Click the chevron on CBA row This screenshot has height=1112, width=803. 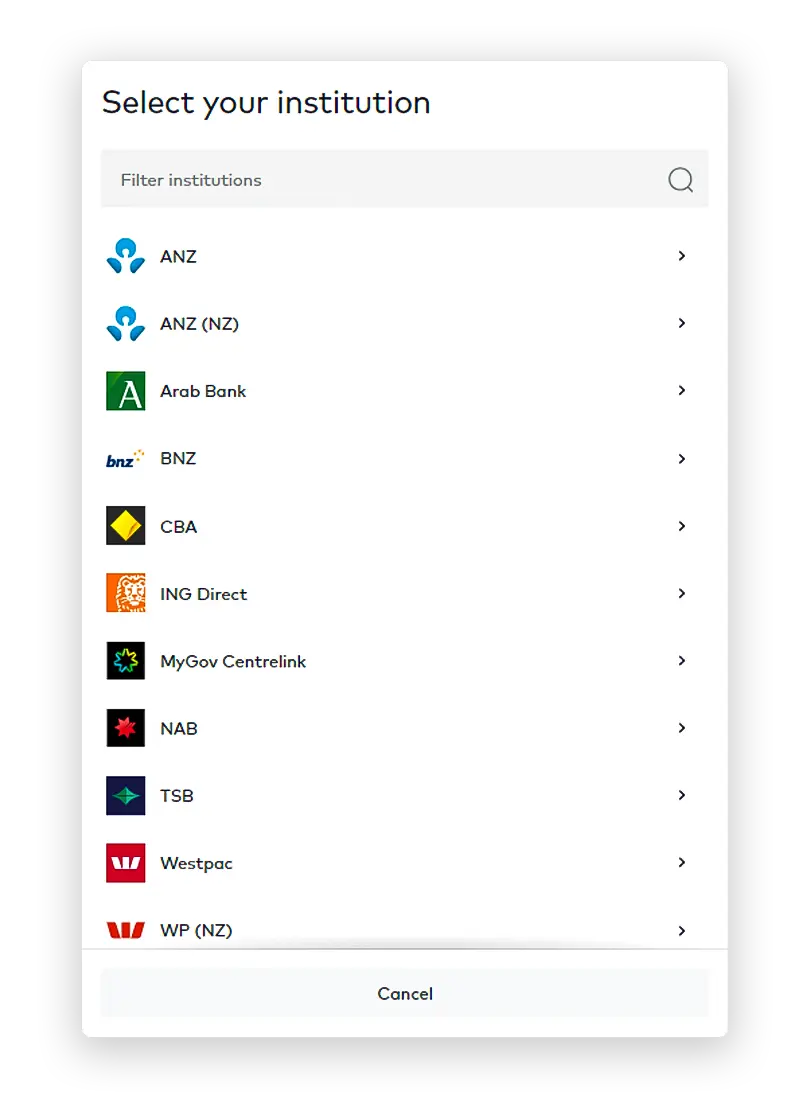coord(682,526)
